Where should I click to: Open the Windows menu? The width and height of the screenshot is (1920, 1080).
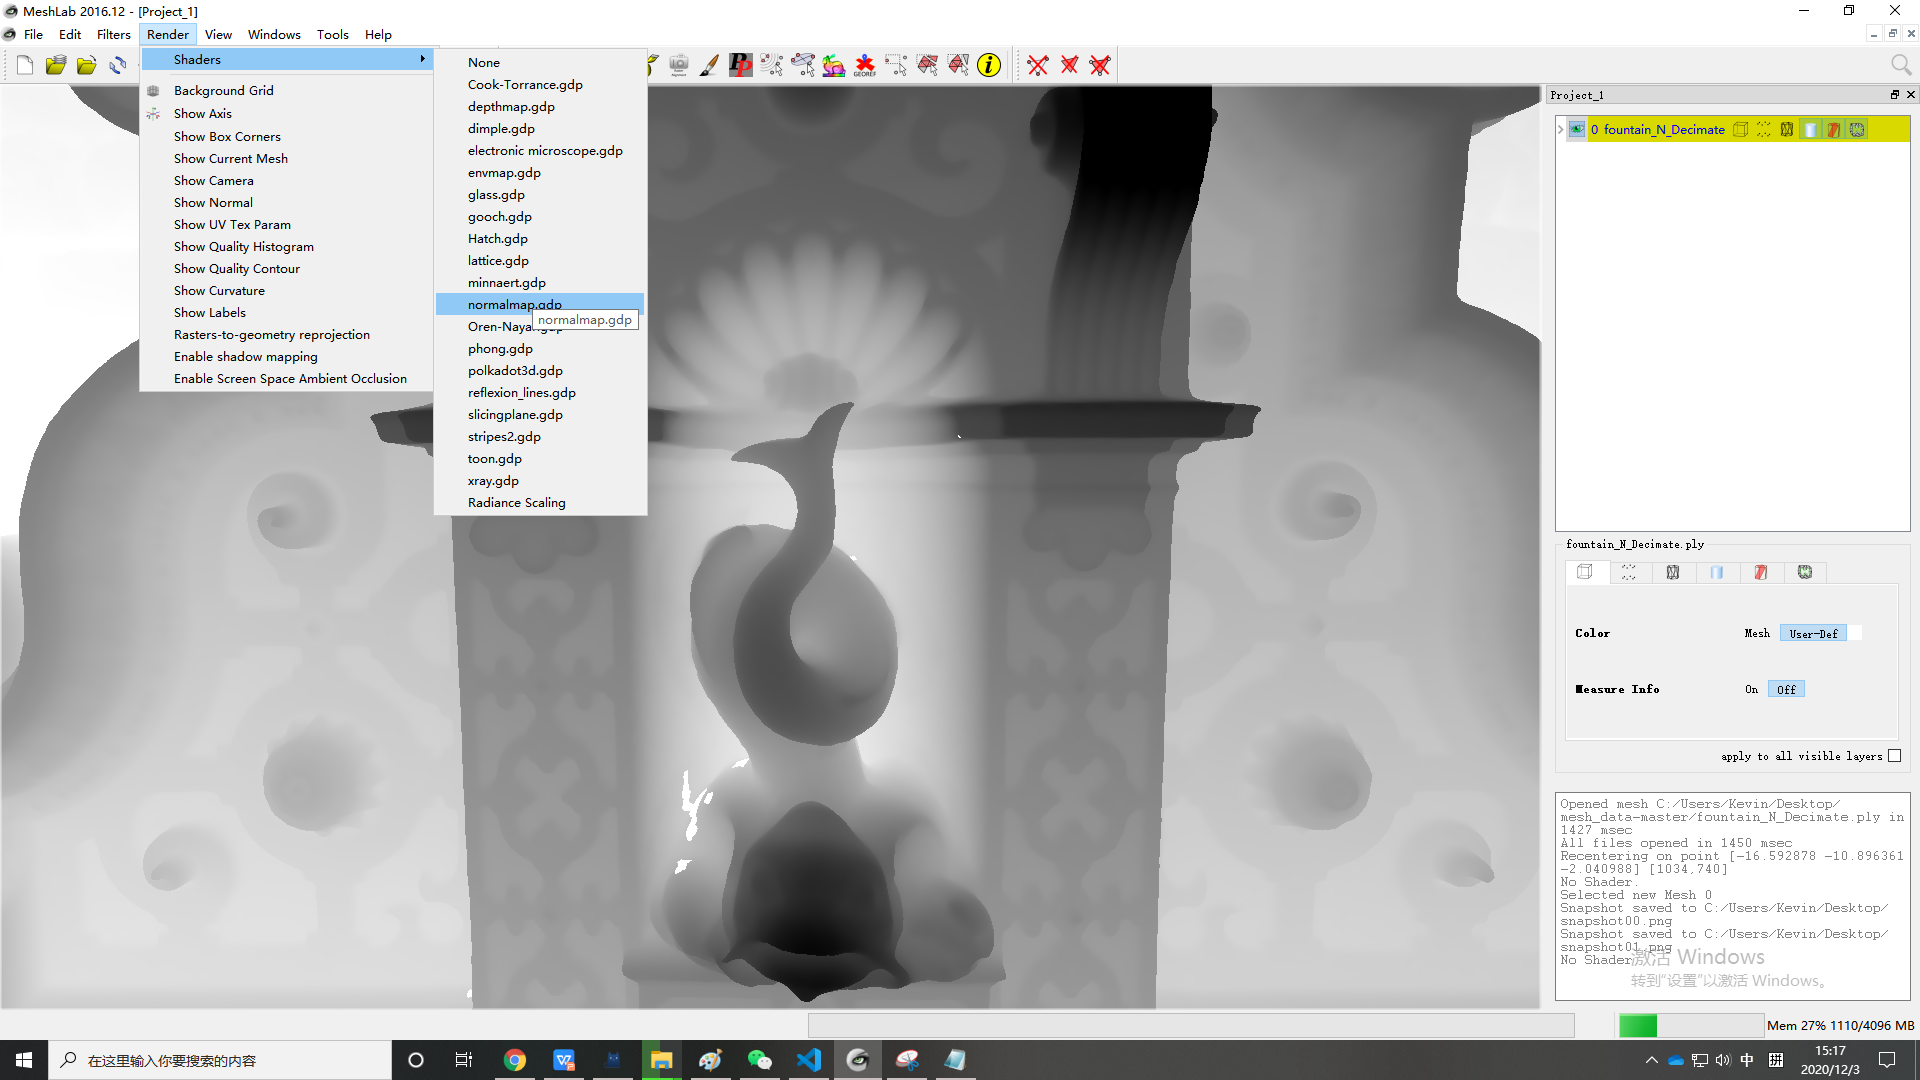(274, 34)
